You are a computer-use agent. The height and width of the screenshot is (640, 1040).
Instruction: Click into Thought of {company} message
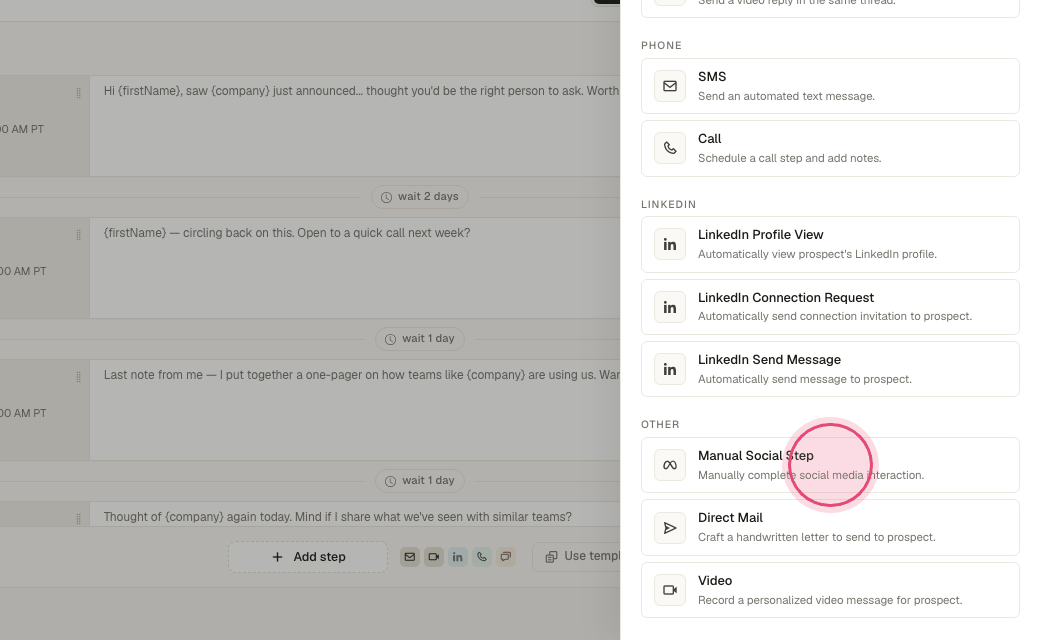click(338, 517)
